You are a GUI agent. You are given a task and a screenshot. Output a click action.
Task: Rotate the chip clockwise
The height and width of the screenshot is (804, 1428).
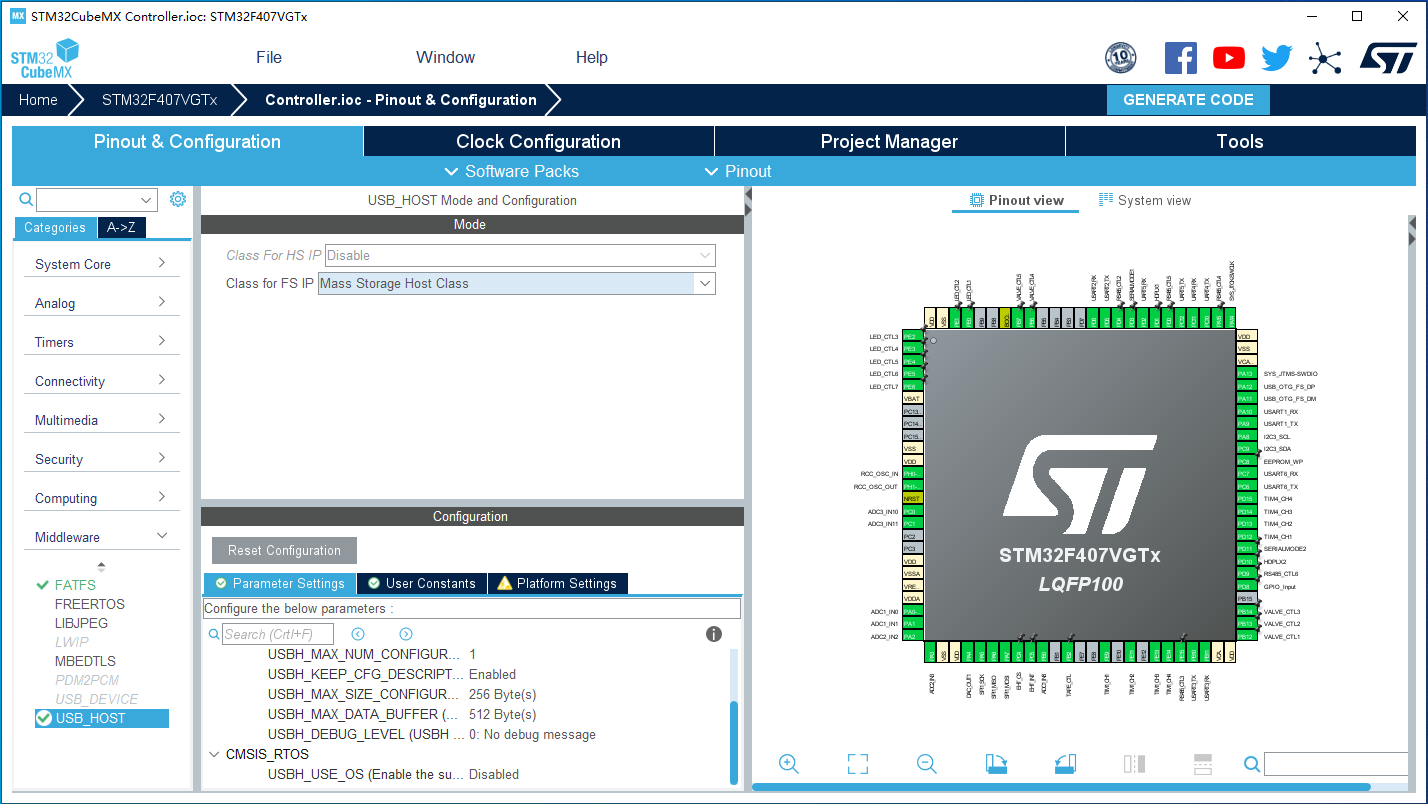coord(996,764)
